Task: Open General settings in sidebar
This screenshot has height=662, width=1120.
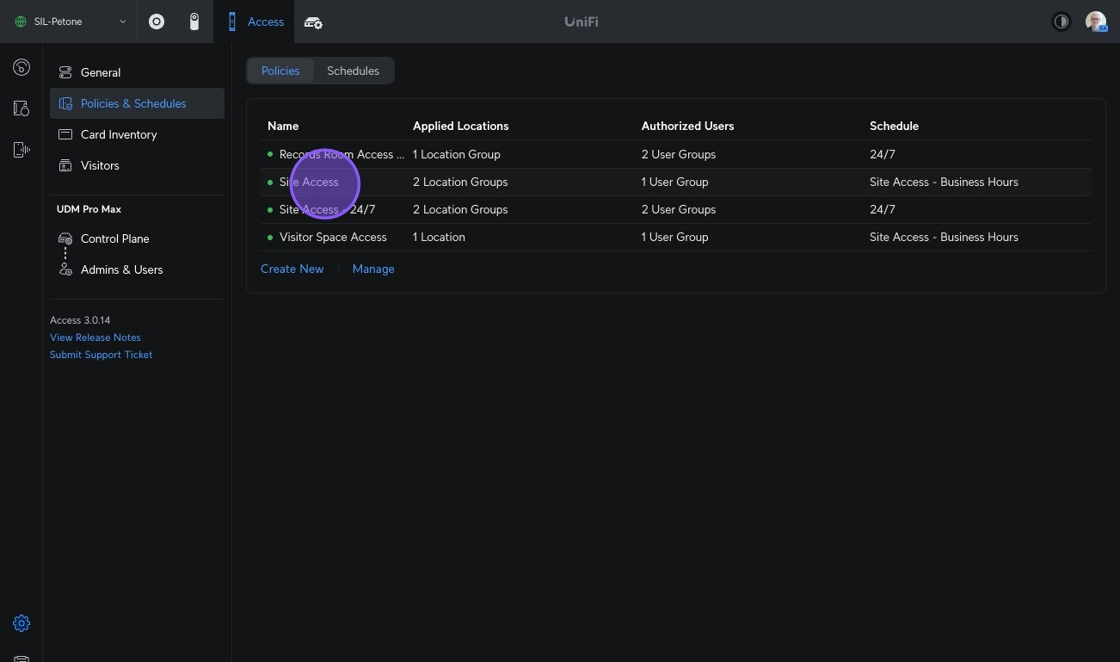Action: [100, 73]
